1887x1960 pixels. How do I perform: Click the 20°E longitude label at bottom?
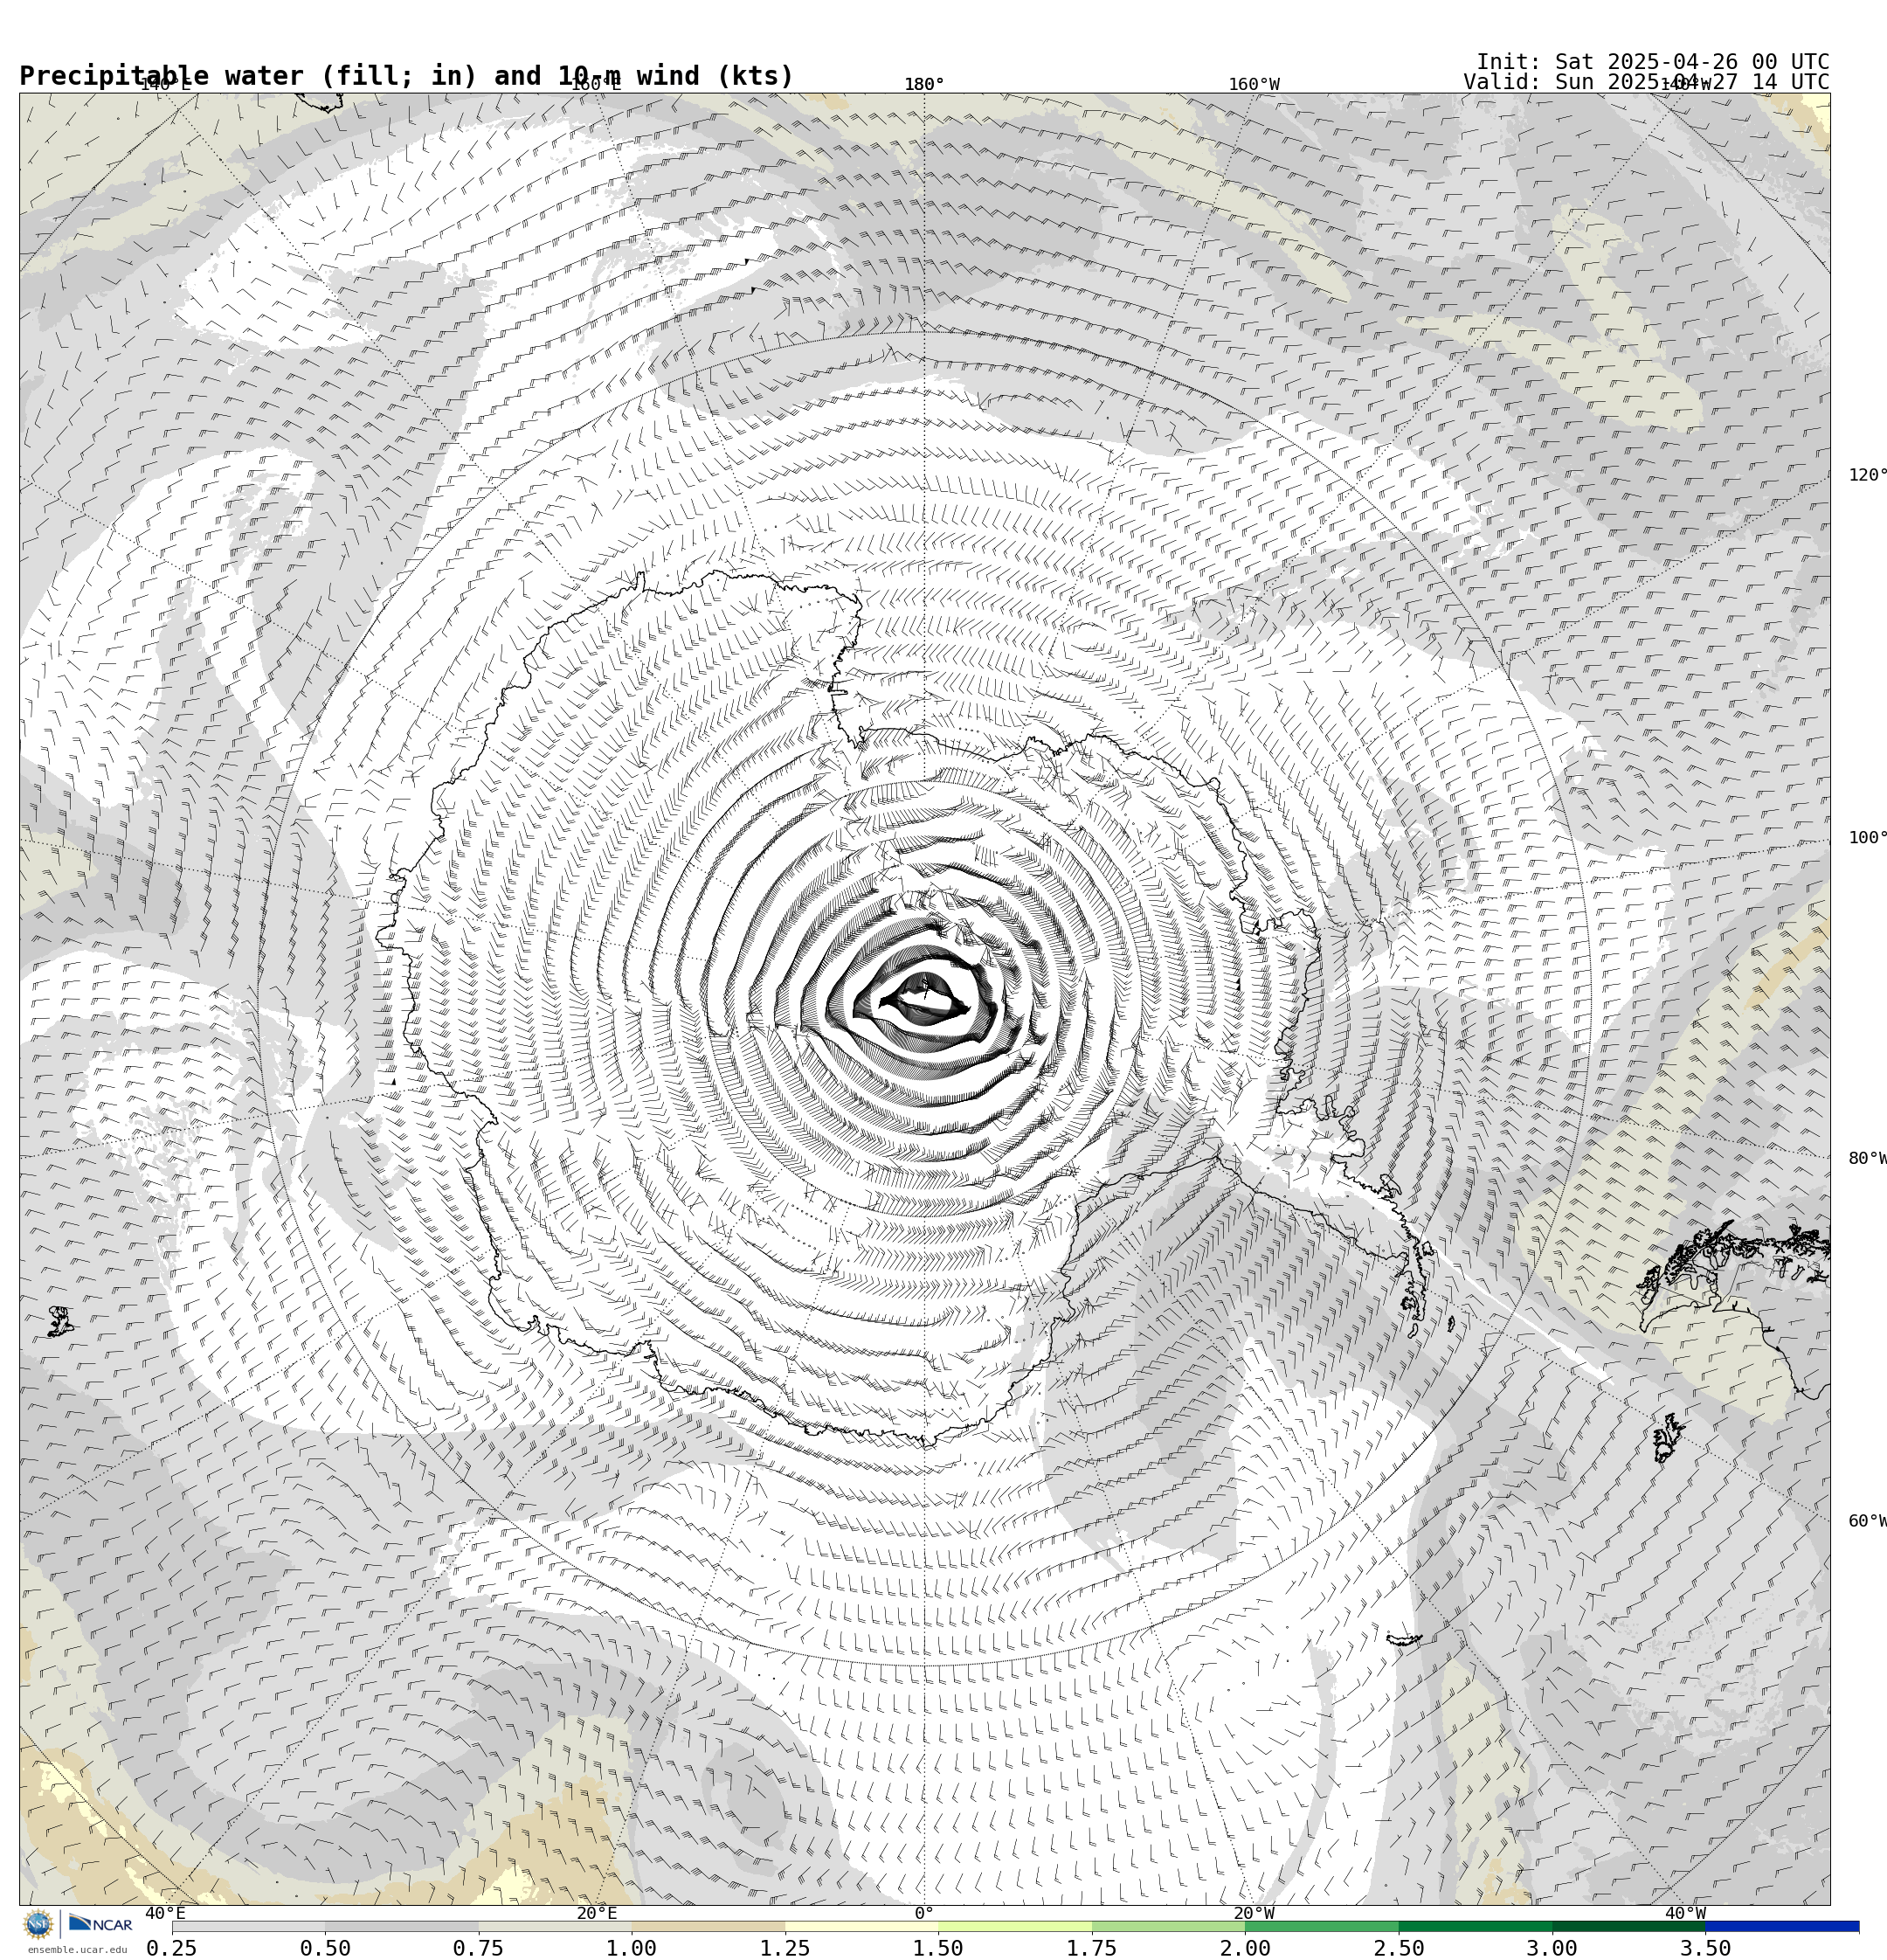click(596, 1913)
